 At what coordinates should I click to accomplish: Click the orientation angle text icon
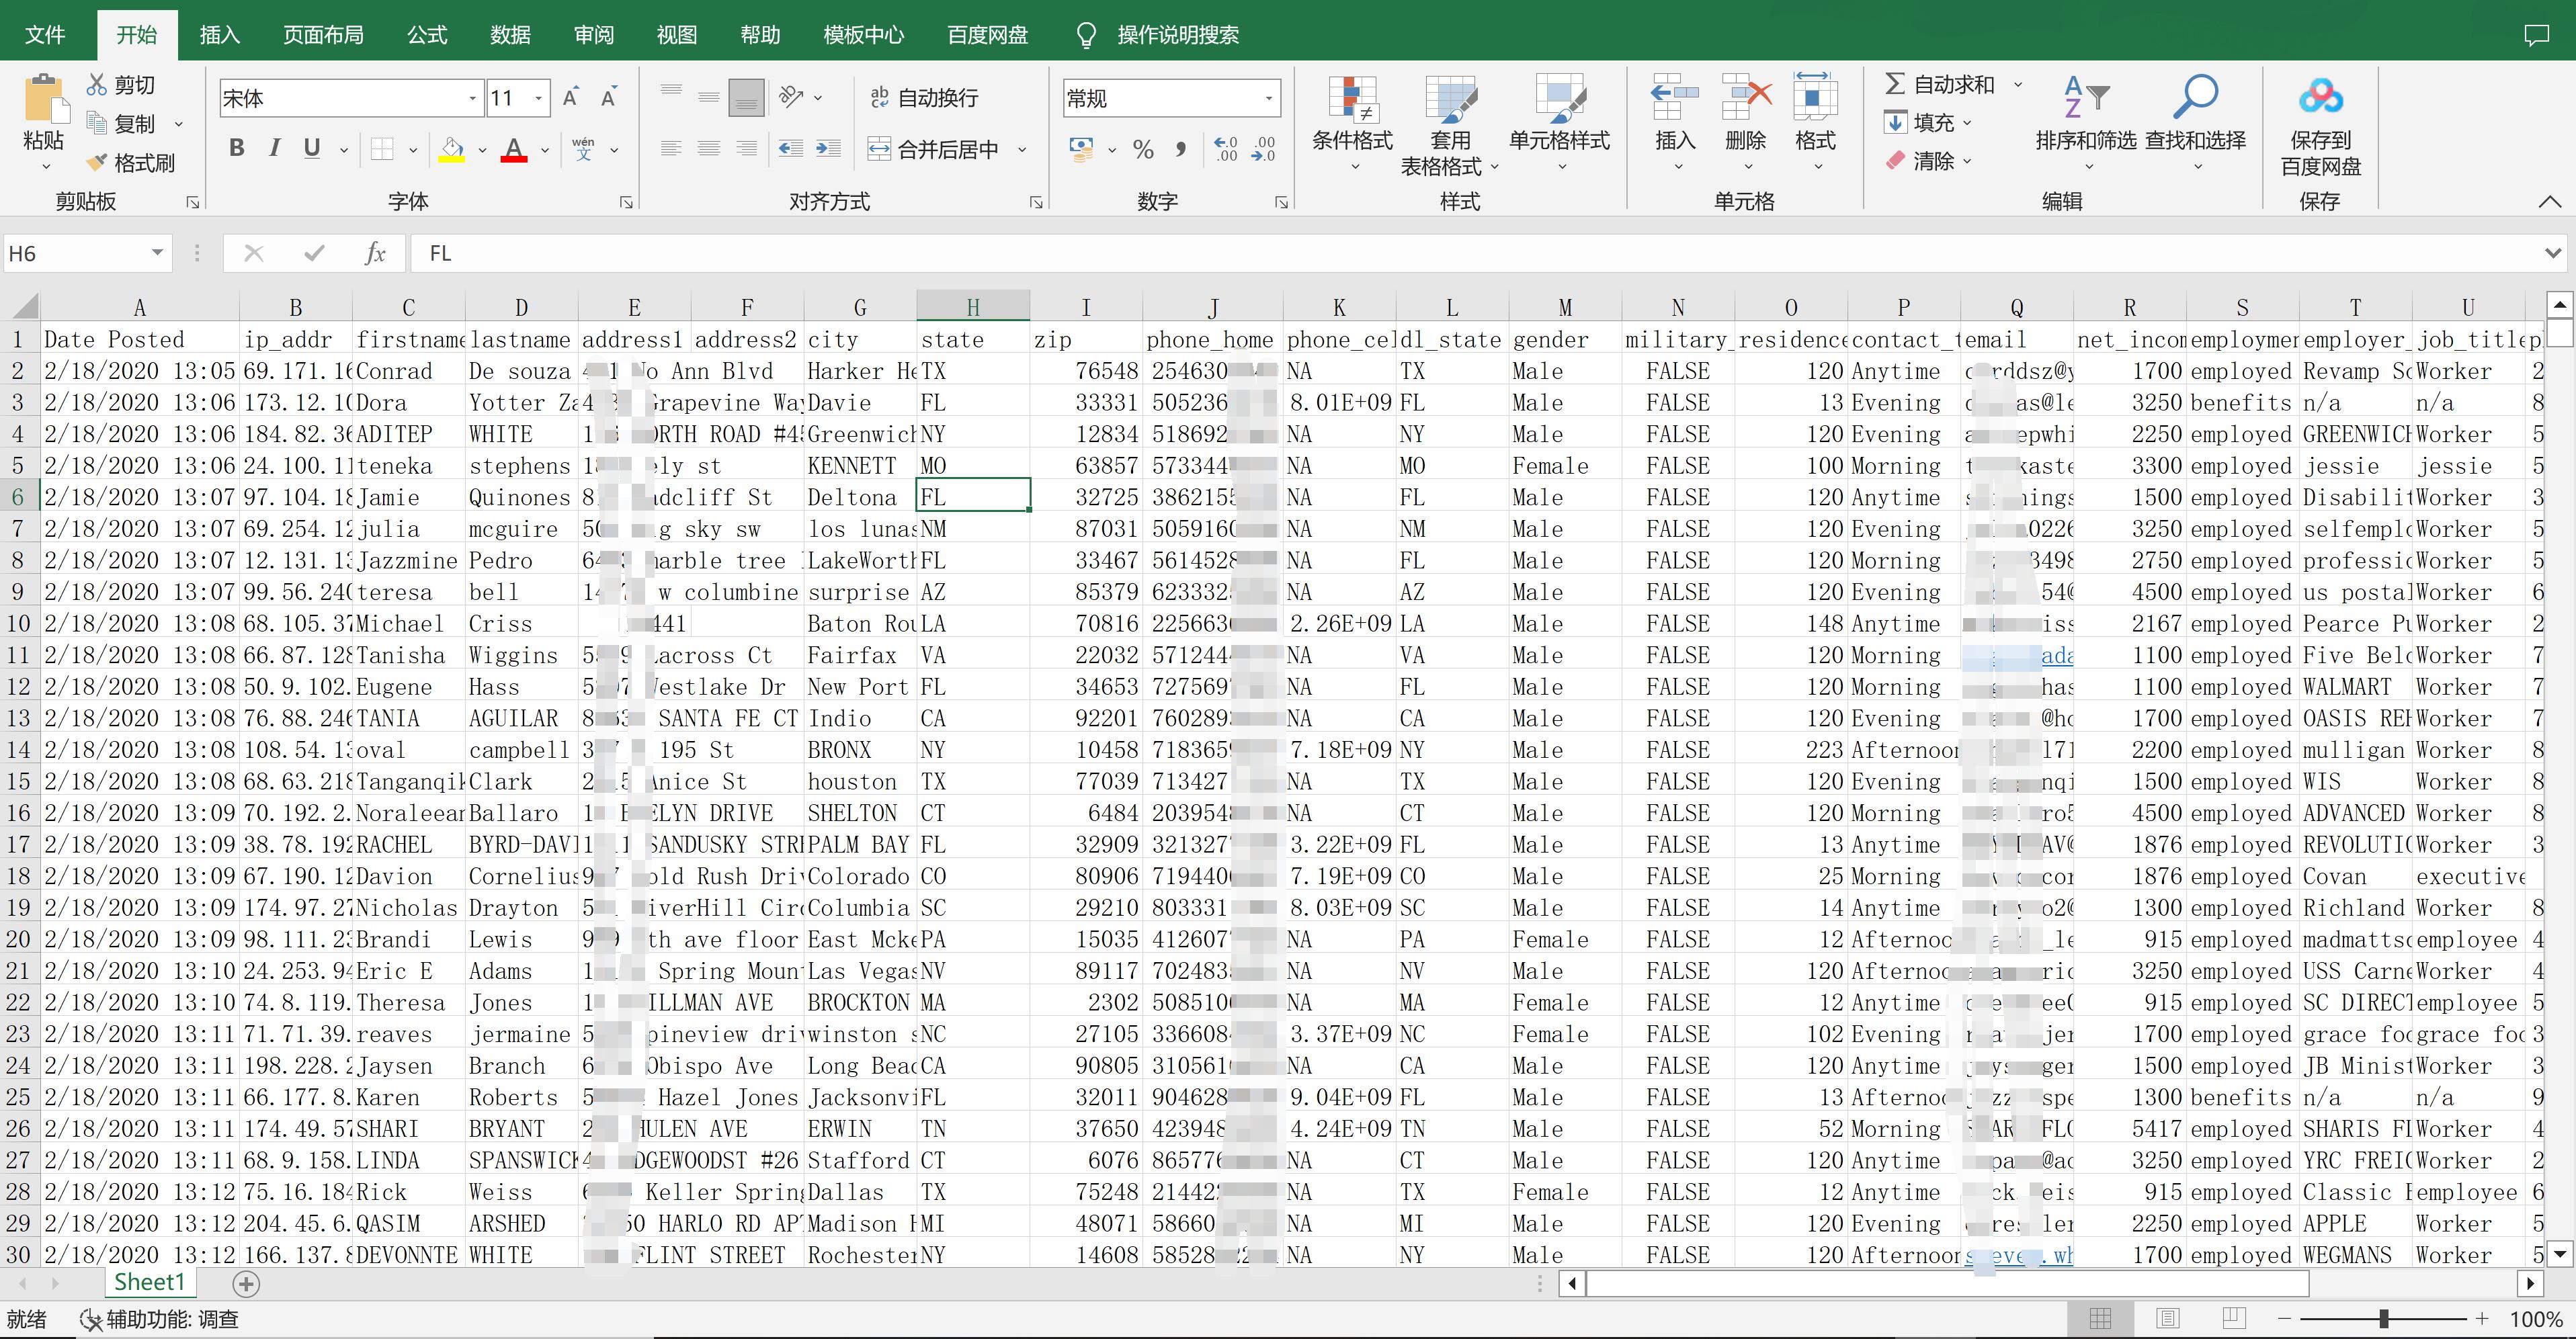point(792,97)
